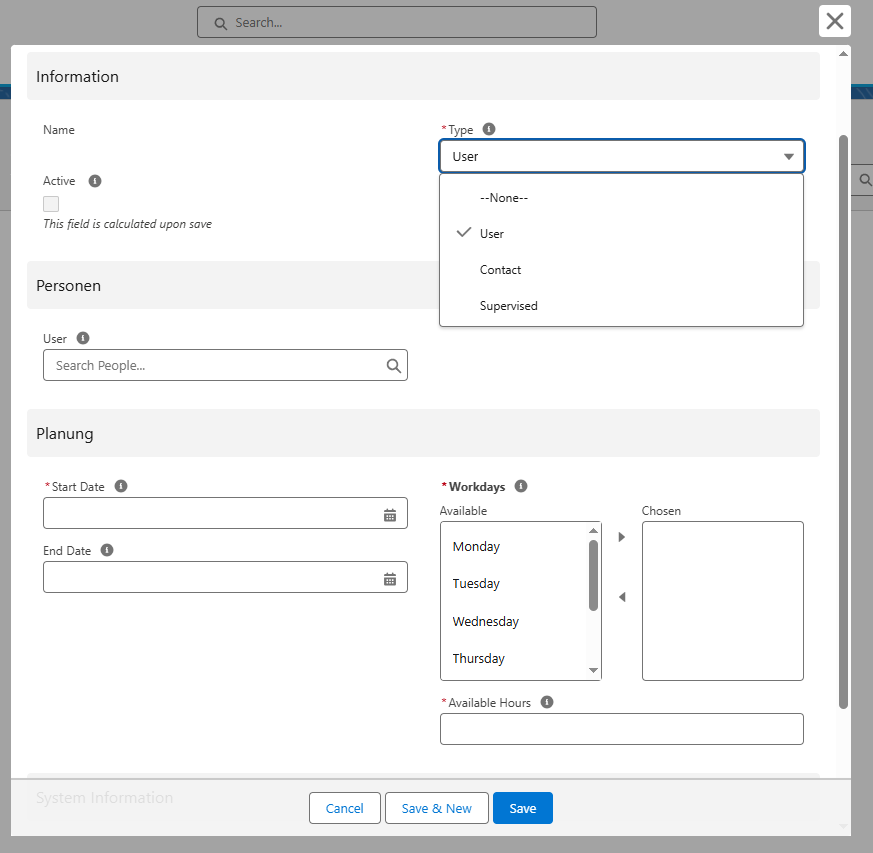Move selected workday back to Available
This screenshot has height=853, width=873.
pyautogui.click(x=622, y=597)
